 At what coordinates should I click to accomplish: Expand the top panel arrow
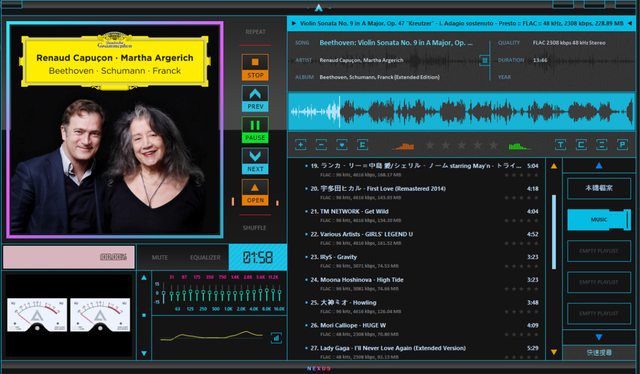tap(318, 8)
